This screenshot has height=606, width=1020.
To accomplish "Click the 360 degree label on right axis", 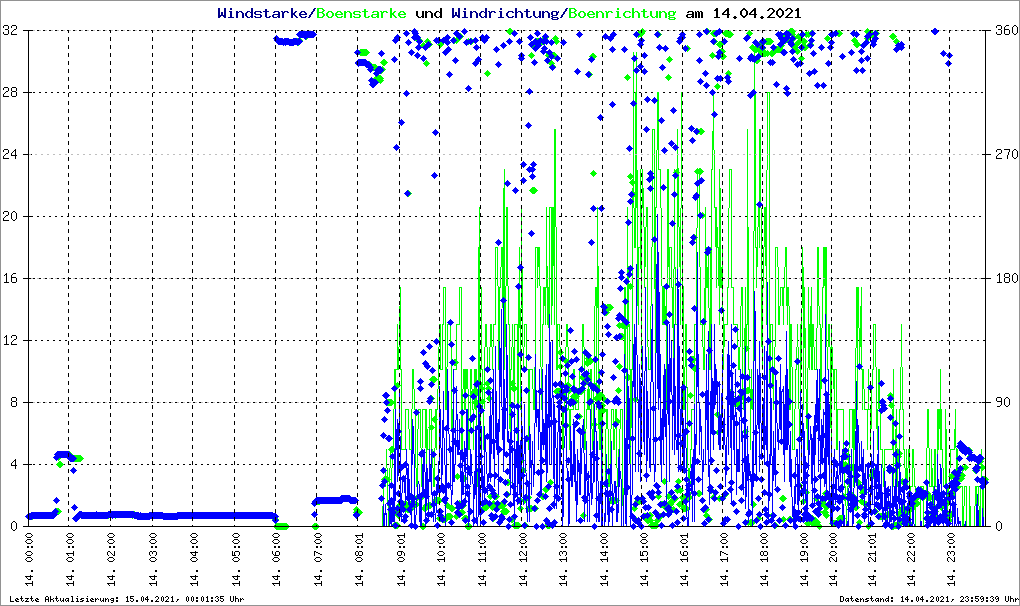I will pyautogui.click(x=1004, y=31).
